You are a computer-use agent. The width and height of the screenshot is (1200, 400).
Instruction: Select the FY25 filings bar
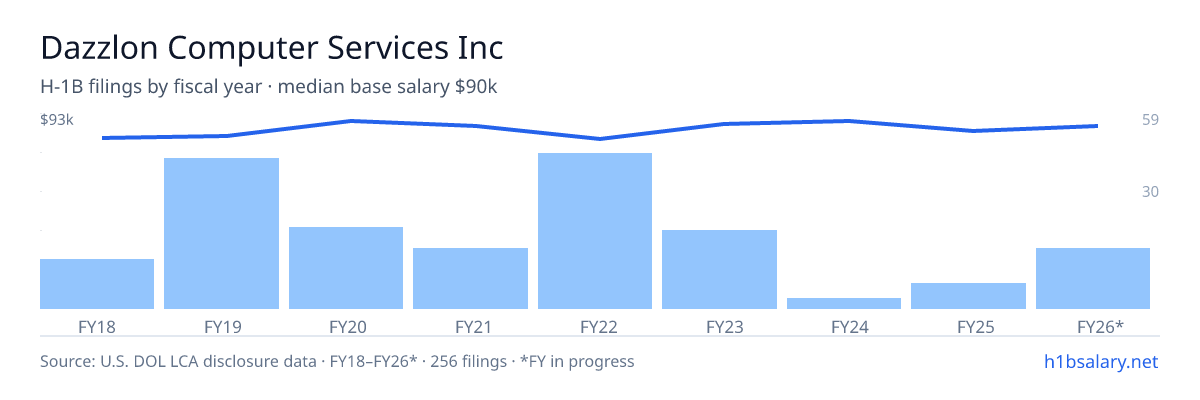[x=968, y=296]
